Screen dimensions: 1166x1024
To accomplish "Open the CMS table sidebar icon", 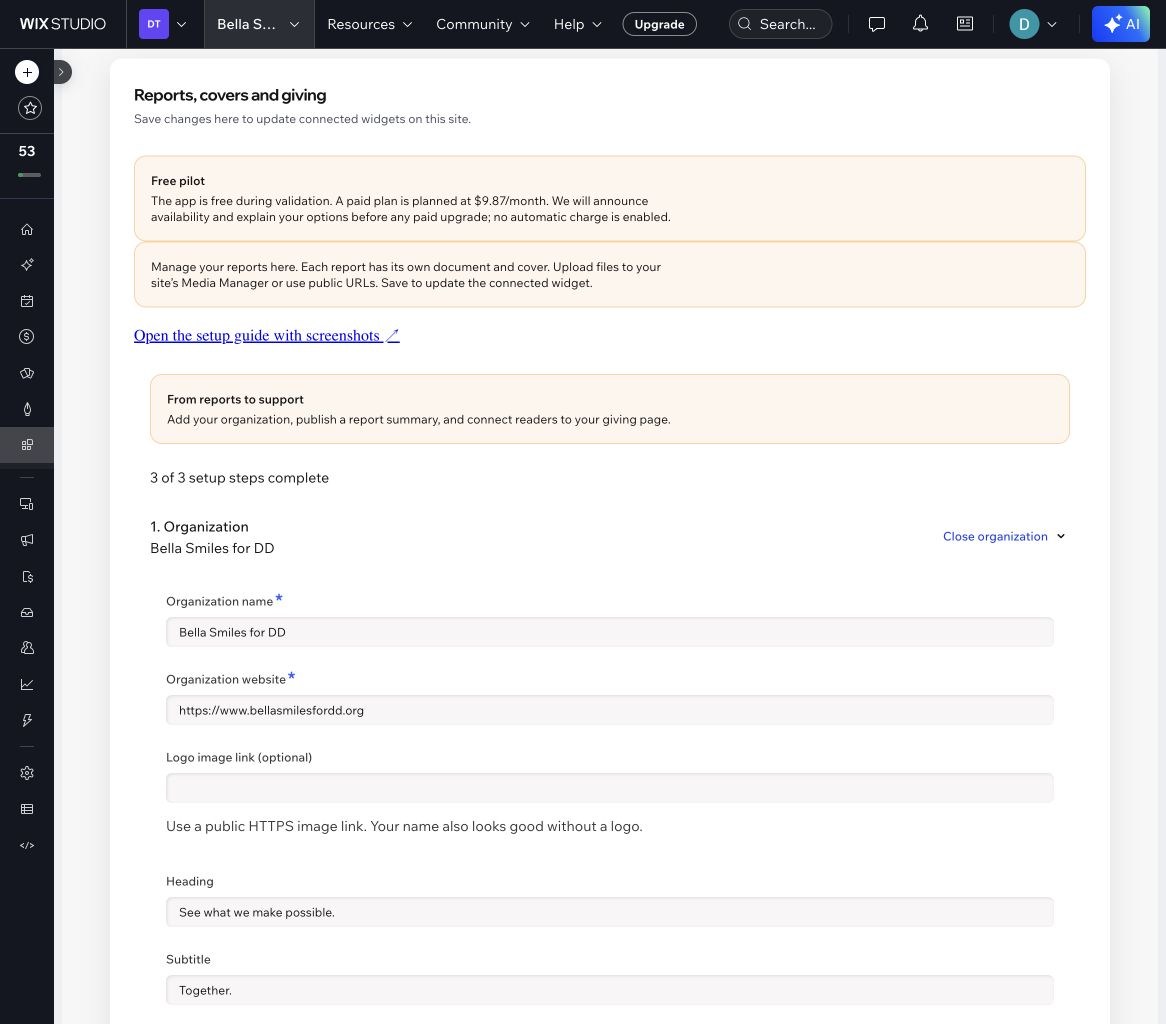I will click(27, 809).
